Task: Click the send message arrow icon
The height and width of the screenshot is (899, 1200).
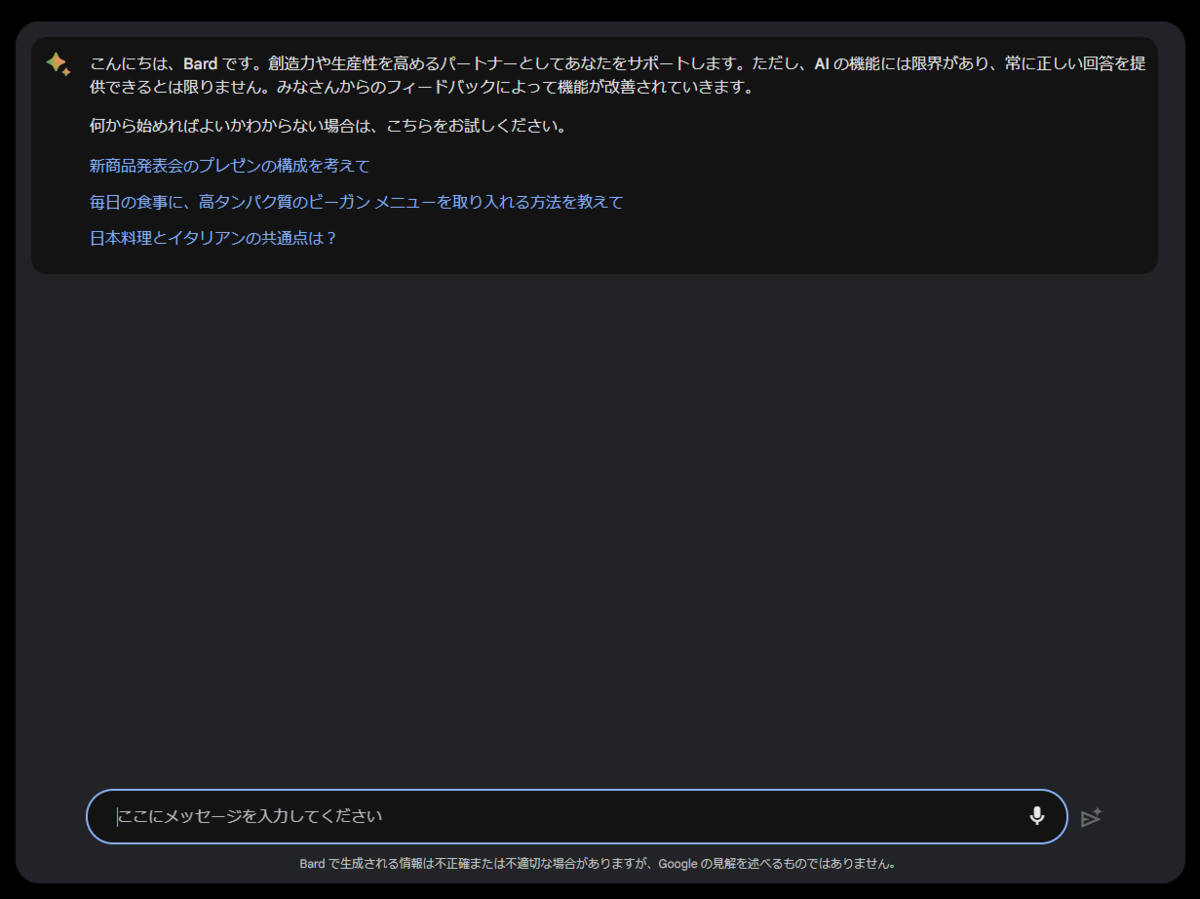Action: pos(1091,817)
